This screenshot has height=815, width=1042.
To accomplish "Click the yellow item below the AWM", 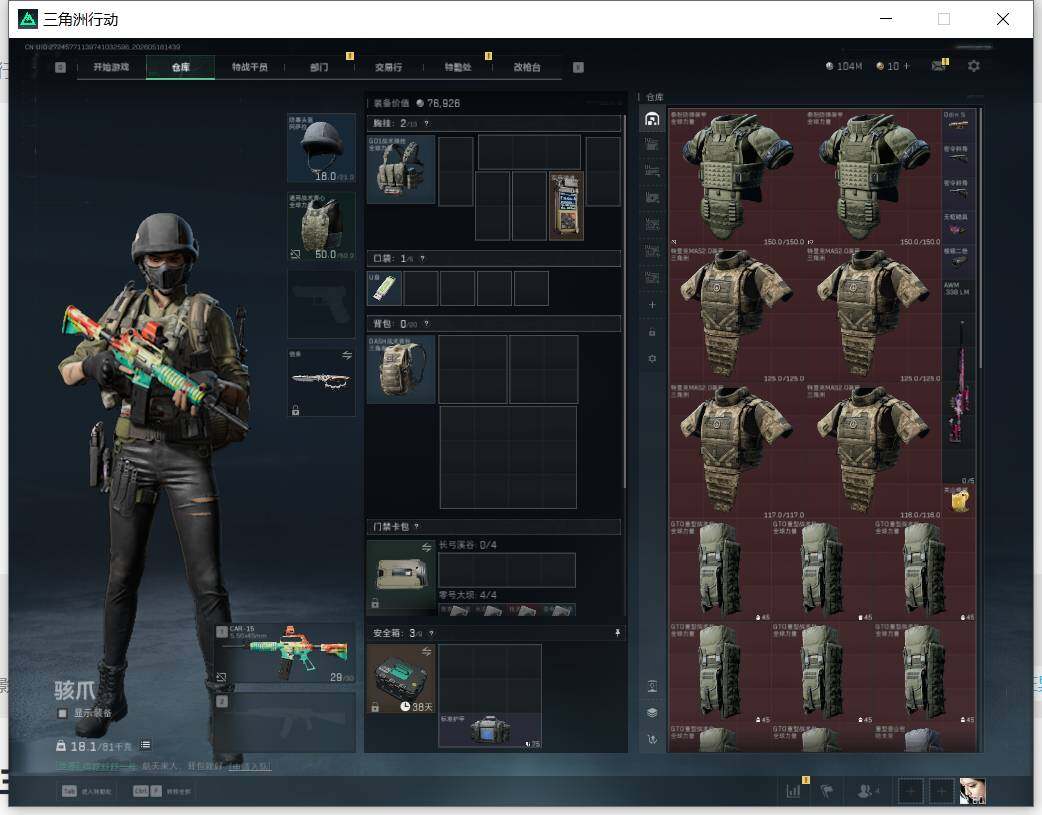I will click(958, 501).
